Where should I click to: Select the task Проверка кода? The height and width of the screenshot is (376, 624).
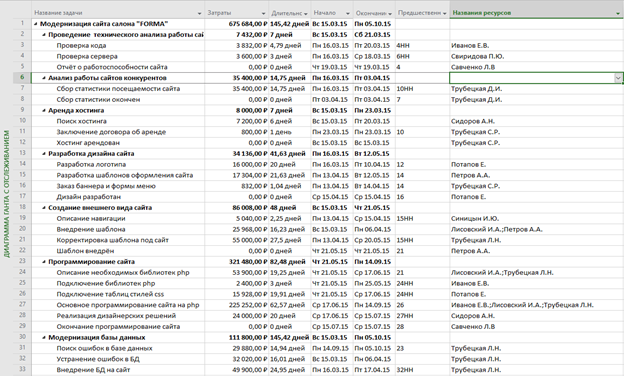81,46
